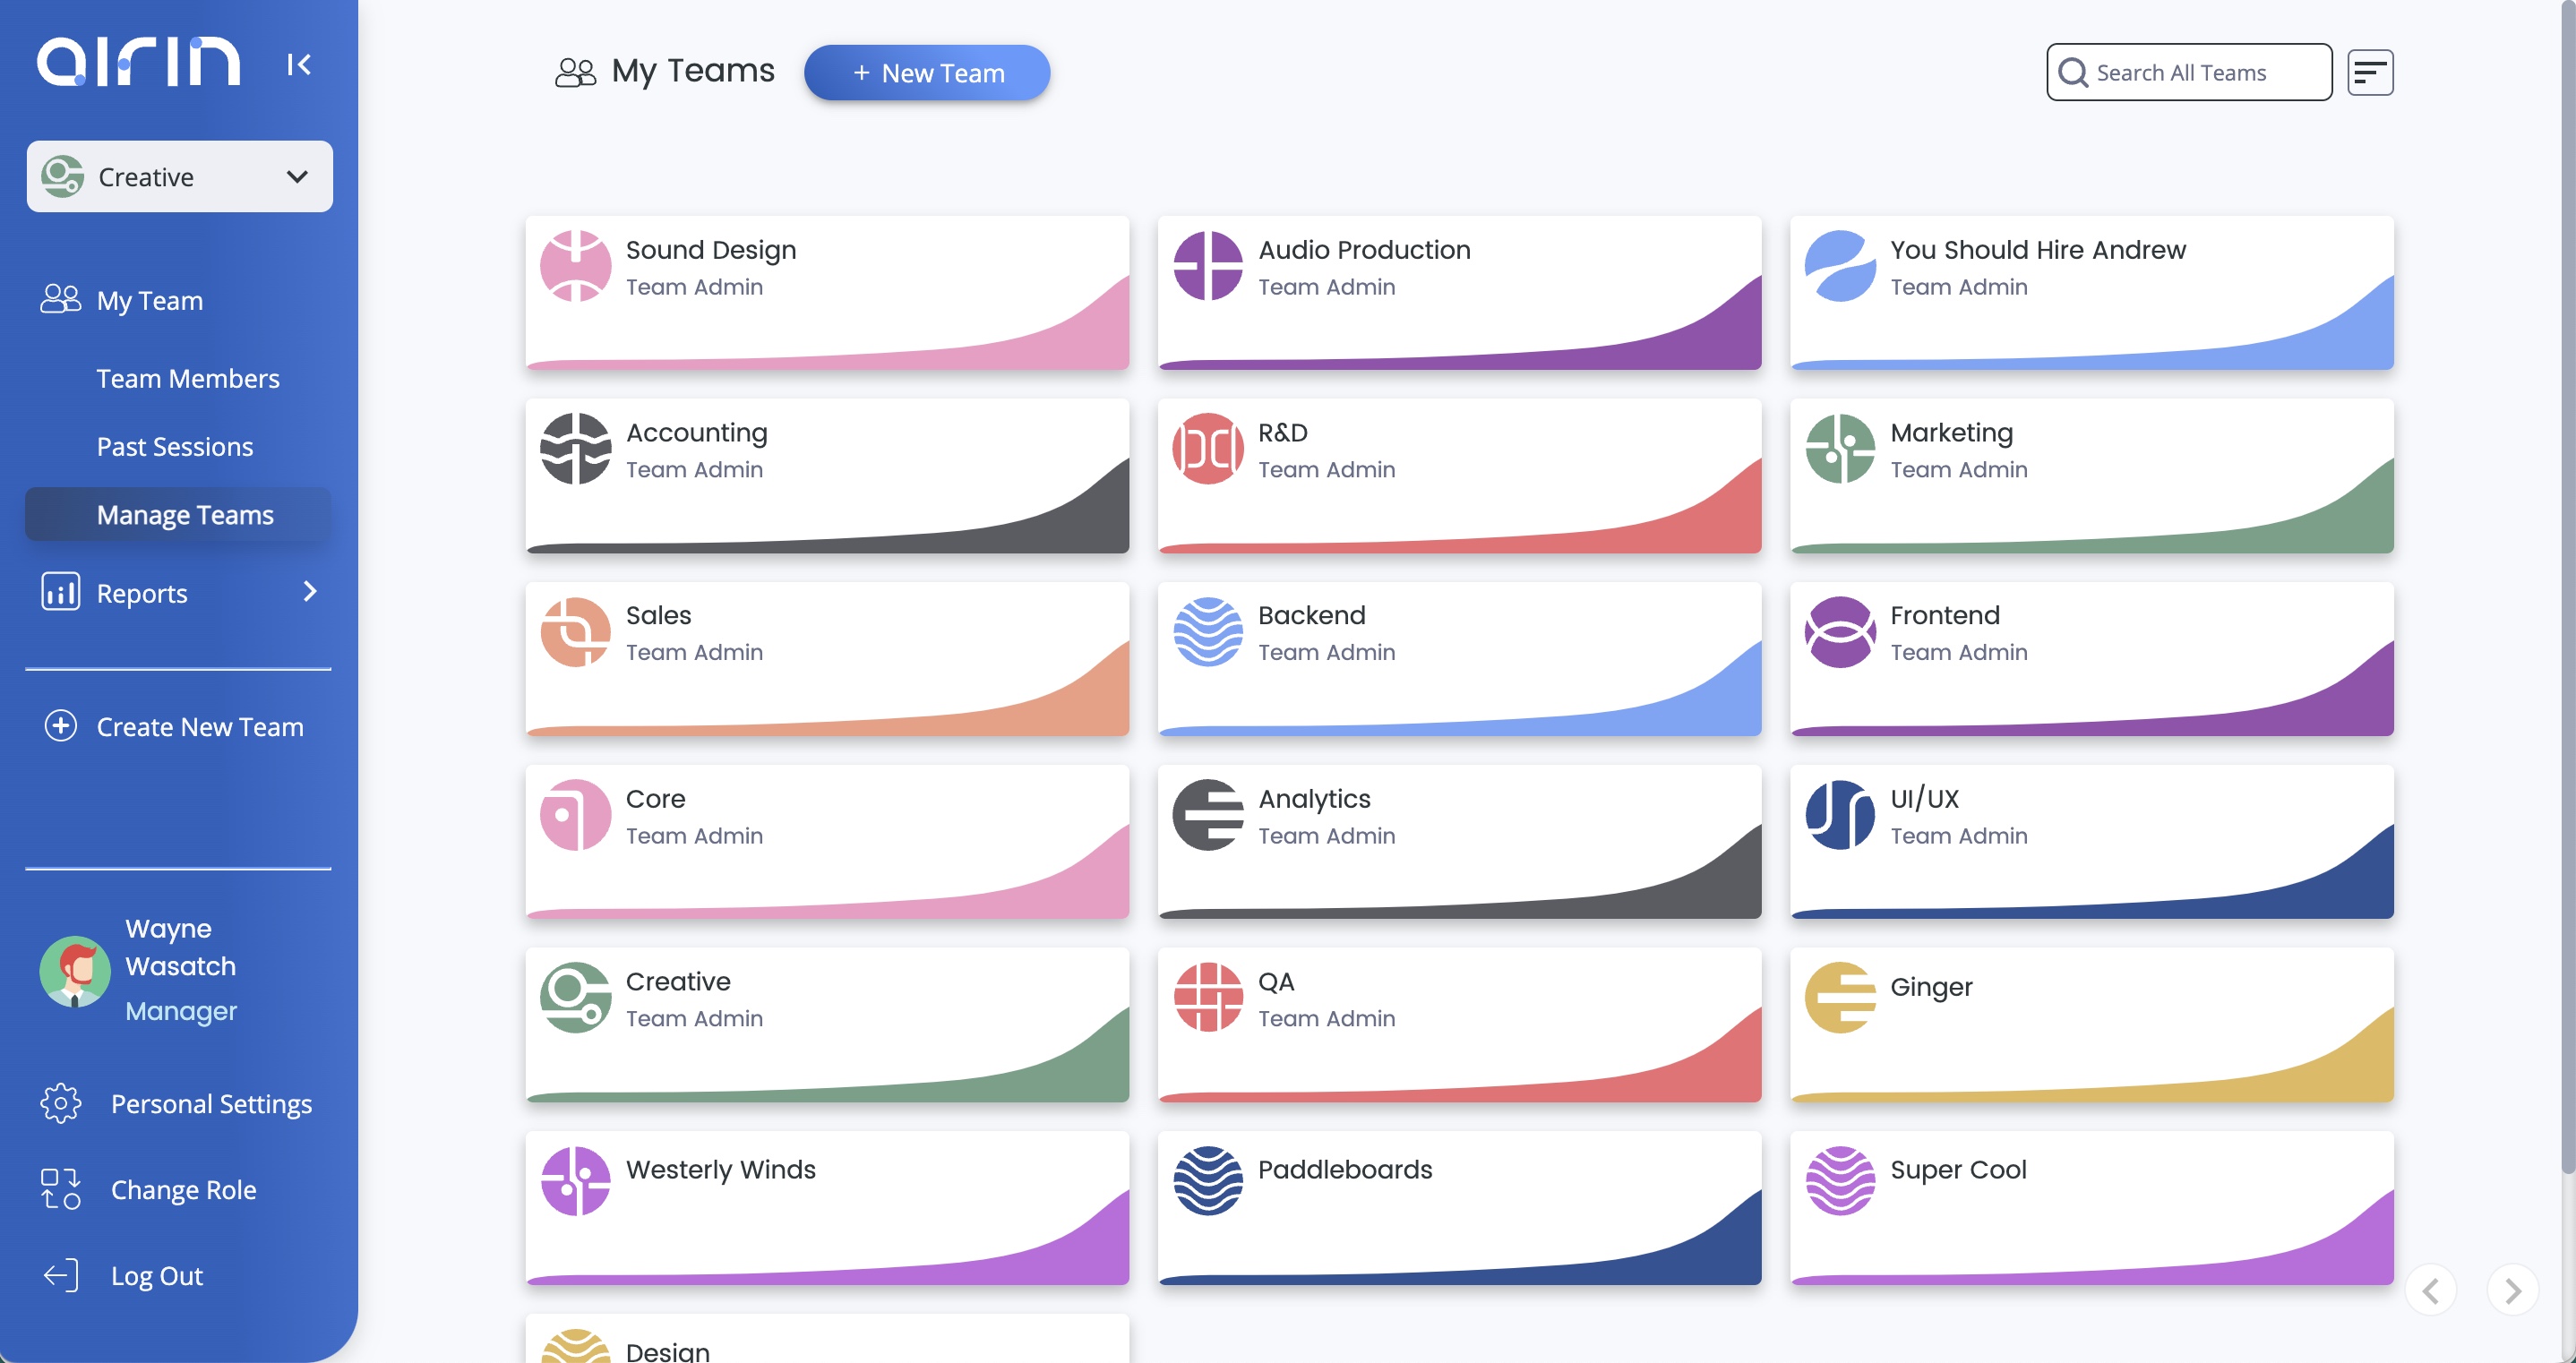Click the UI/UX team logo
Viewport: 2576px width, 1363px height.
point(1840,814)
